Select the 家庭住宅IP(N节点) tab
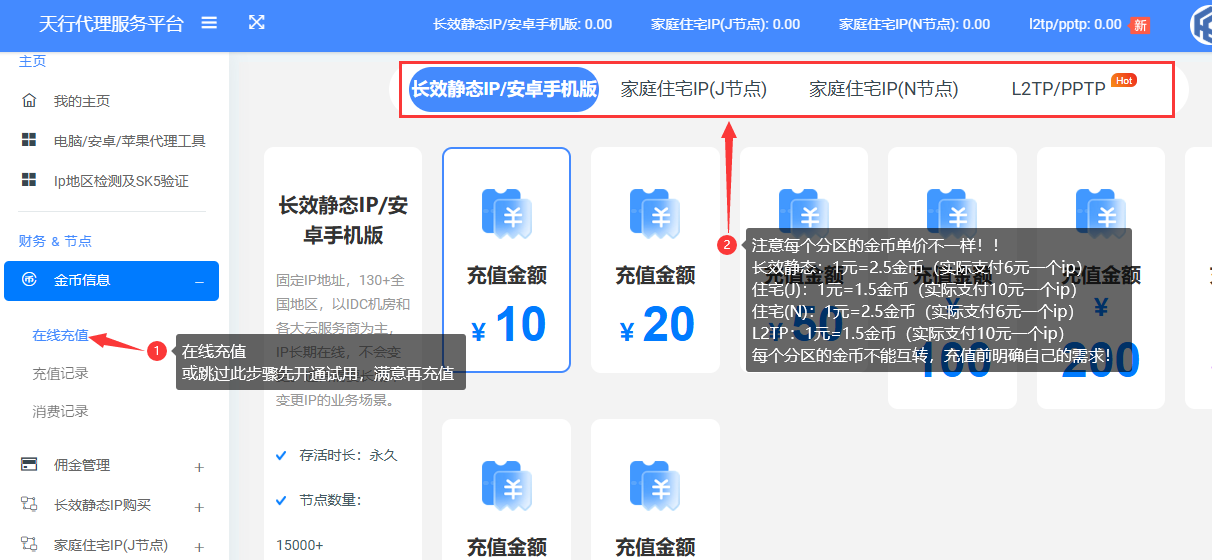 point(883,89)
